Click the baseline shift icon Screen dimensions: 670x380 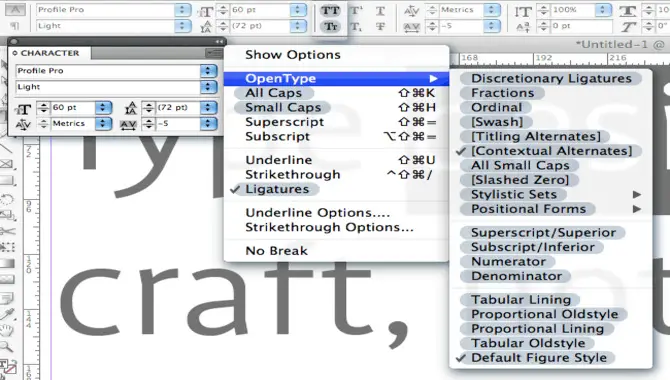[x=523, y=27]
